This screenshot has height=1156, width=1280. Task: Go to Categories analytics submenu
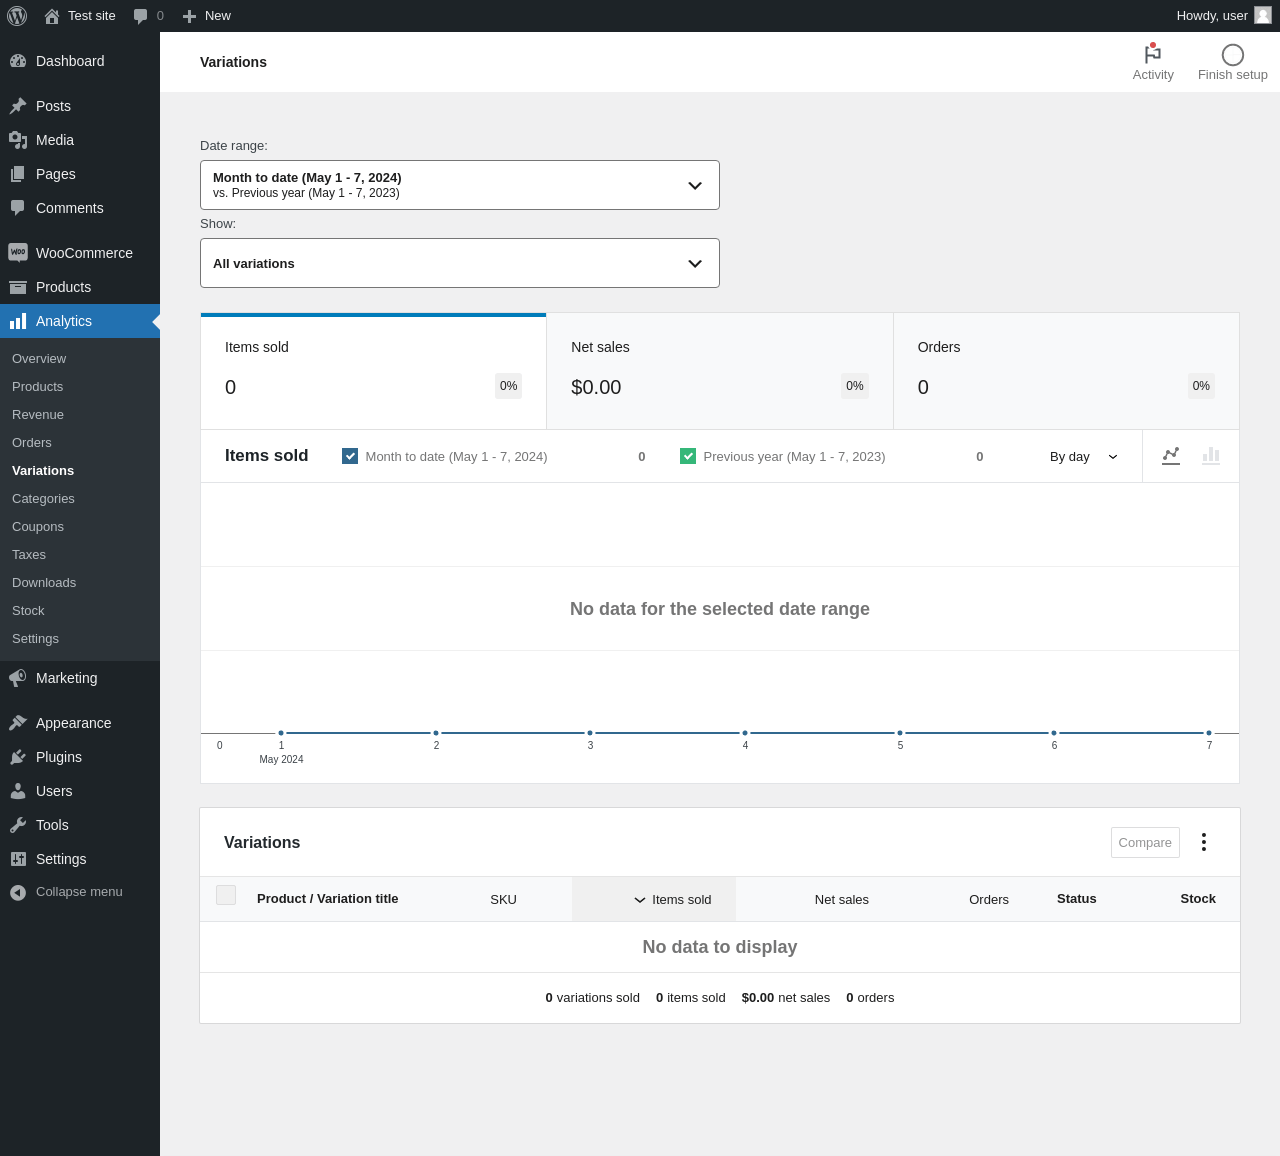tap(43, 499)
